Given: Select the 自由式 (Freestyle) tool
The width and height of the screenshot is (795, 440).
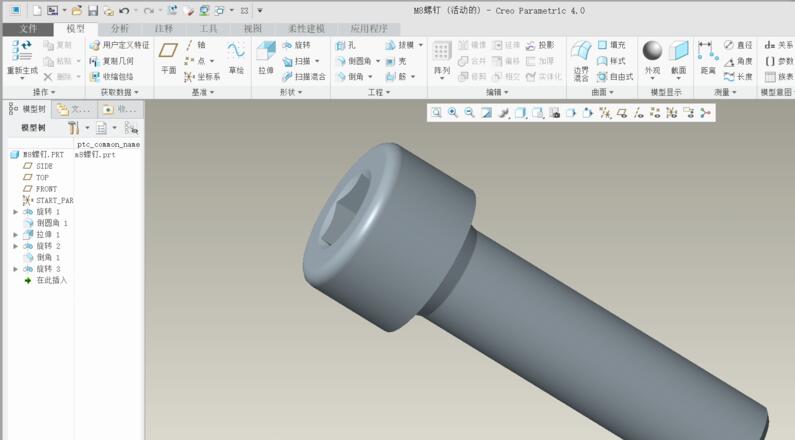Looking at the screenshot, I should tap(615, 77).
